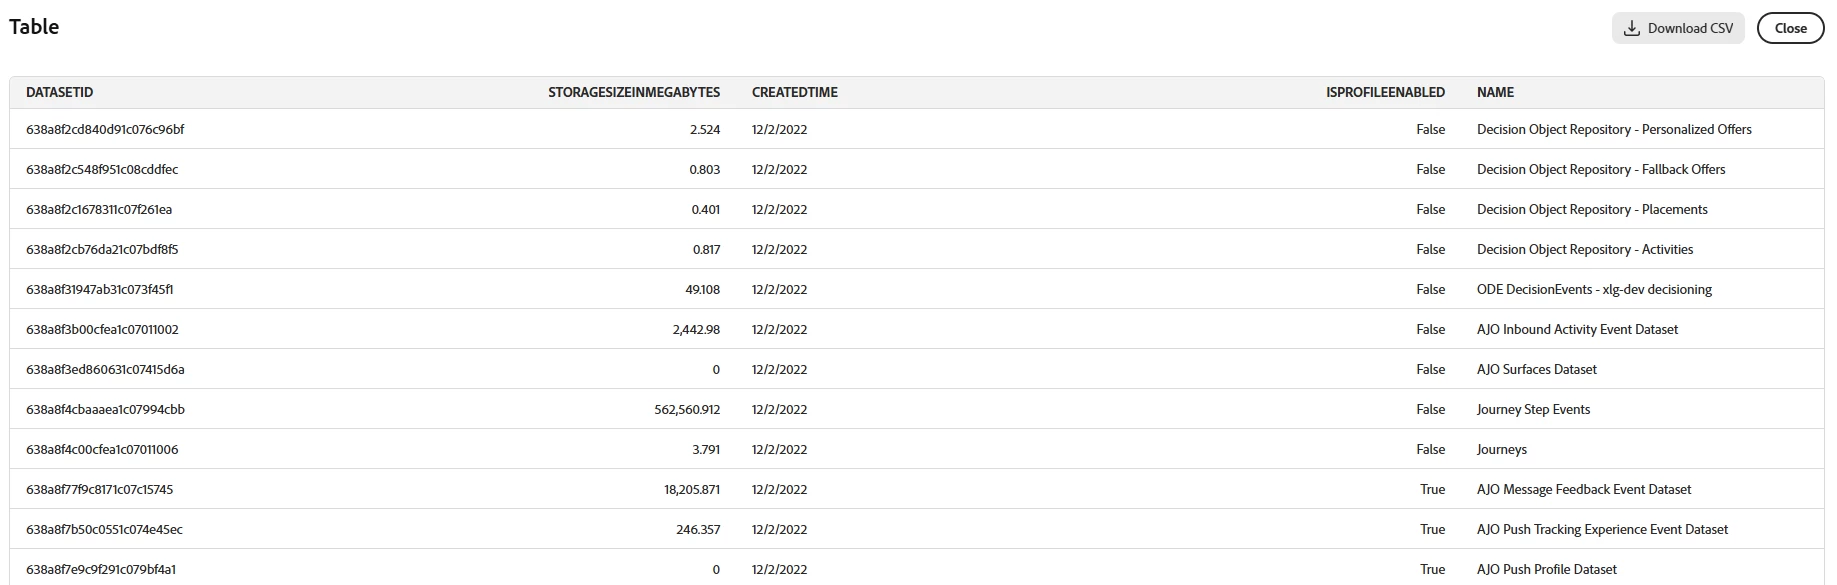1837x585 pixels.
Task: Select the storage size value 2.524
Action: (x=705, y=129)
